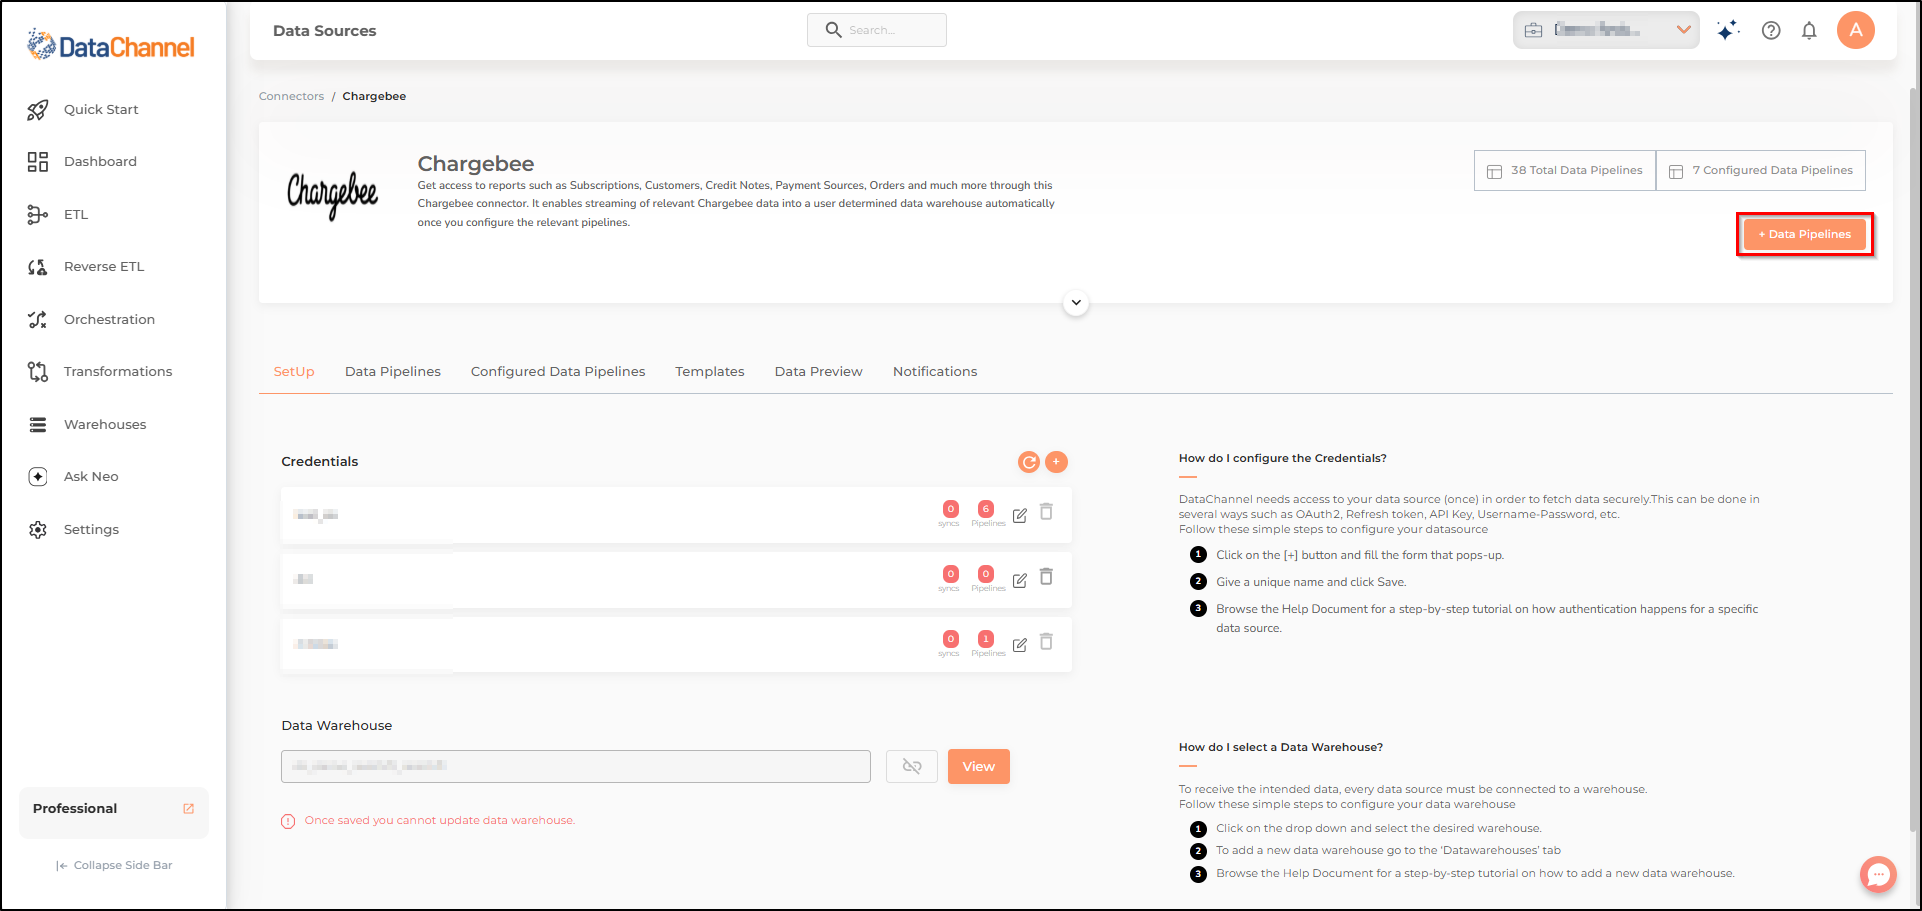Click the AI sparkle icon in header
Screen dimensions: 1922x911
tap(1727, 31)
